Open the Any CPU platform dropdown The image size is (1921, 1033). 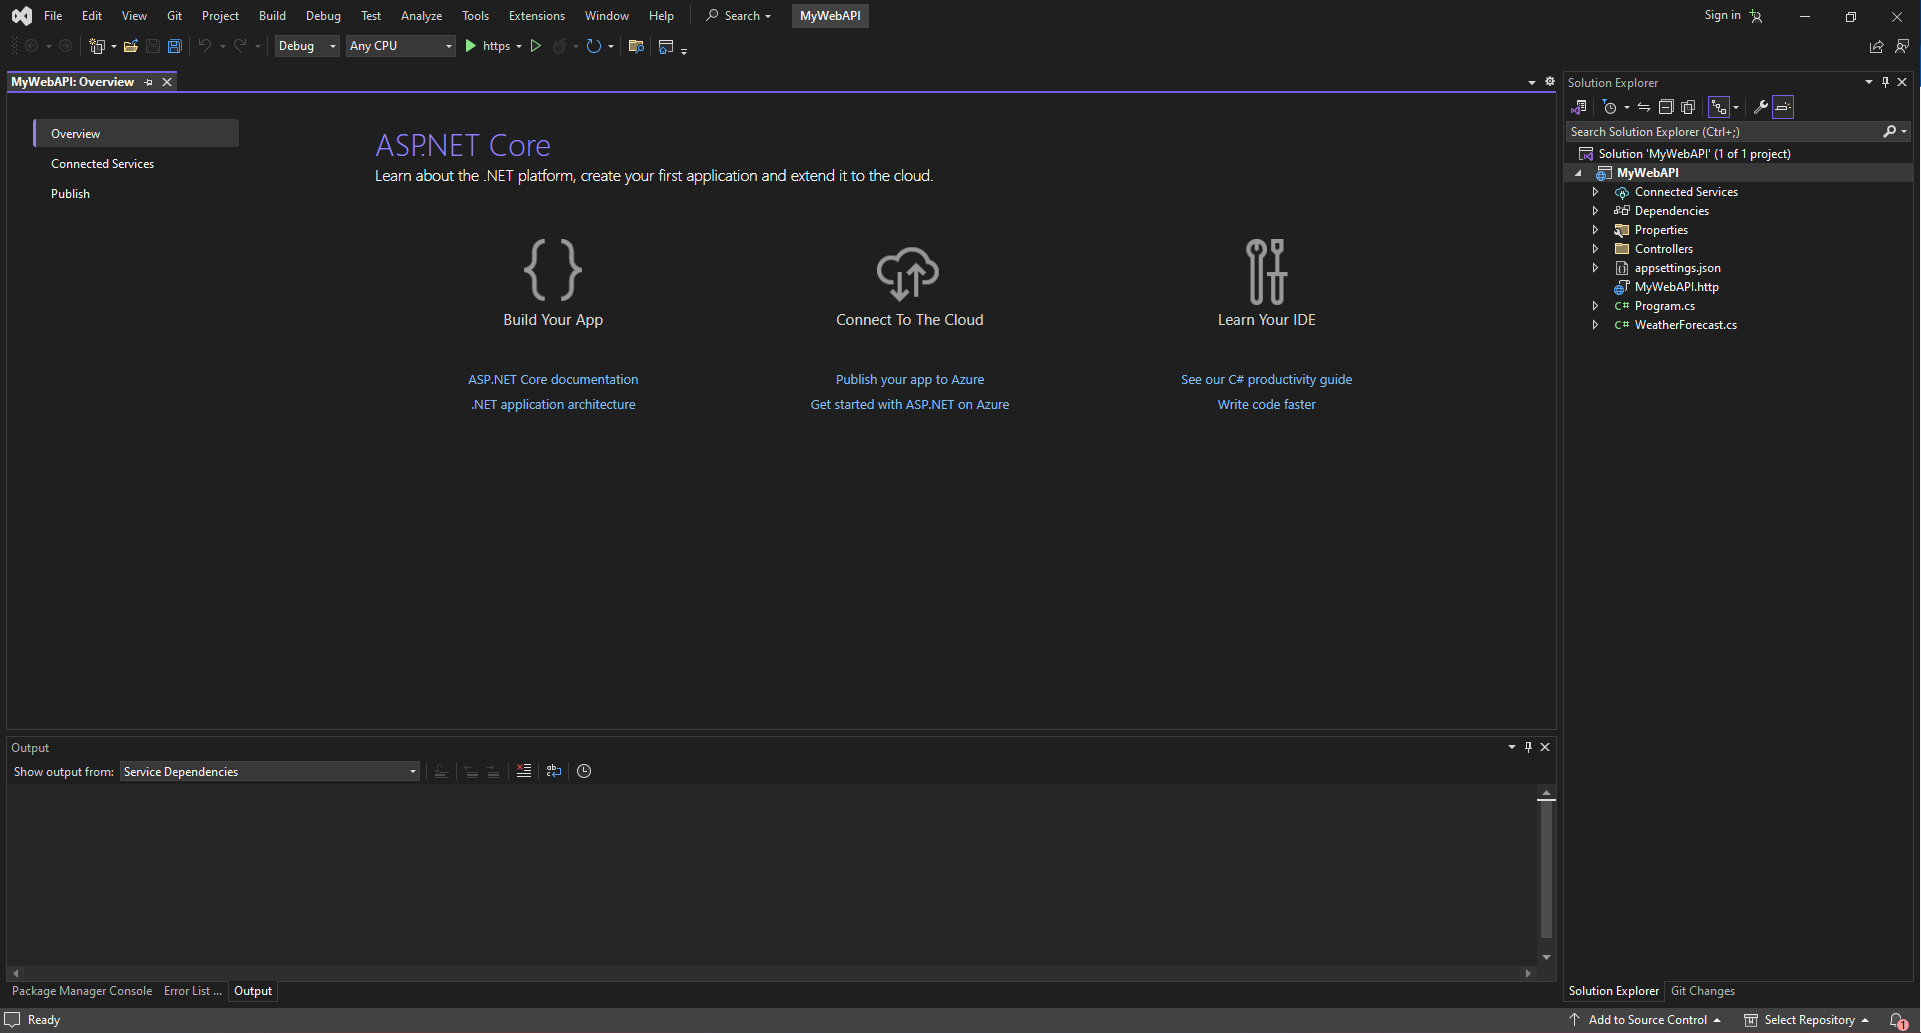[401, 46]
